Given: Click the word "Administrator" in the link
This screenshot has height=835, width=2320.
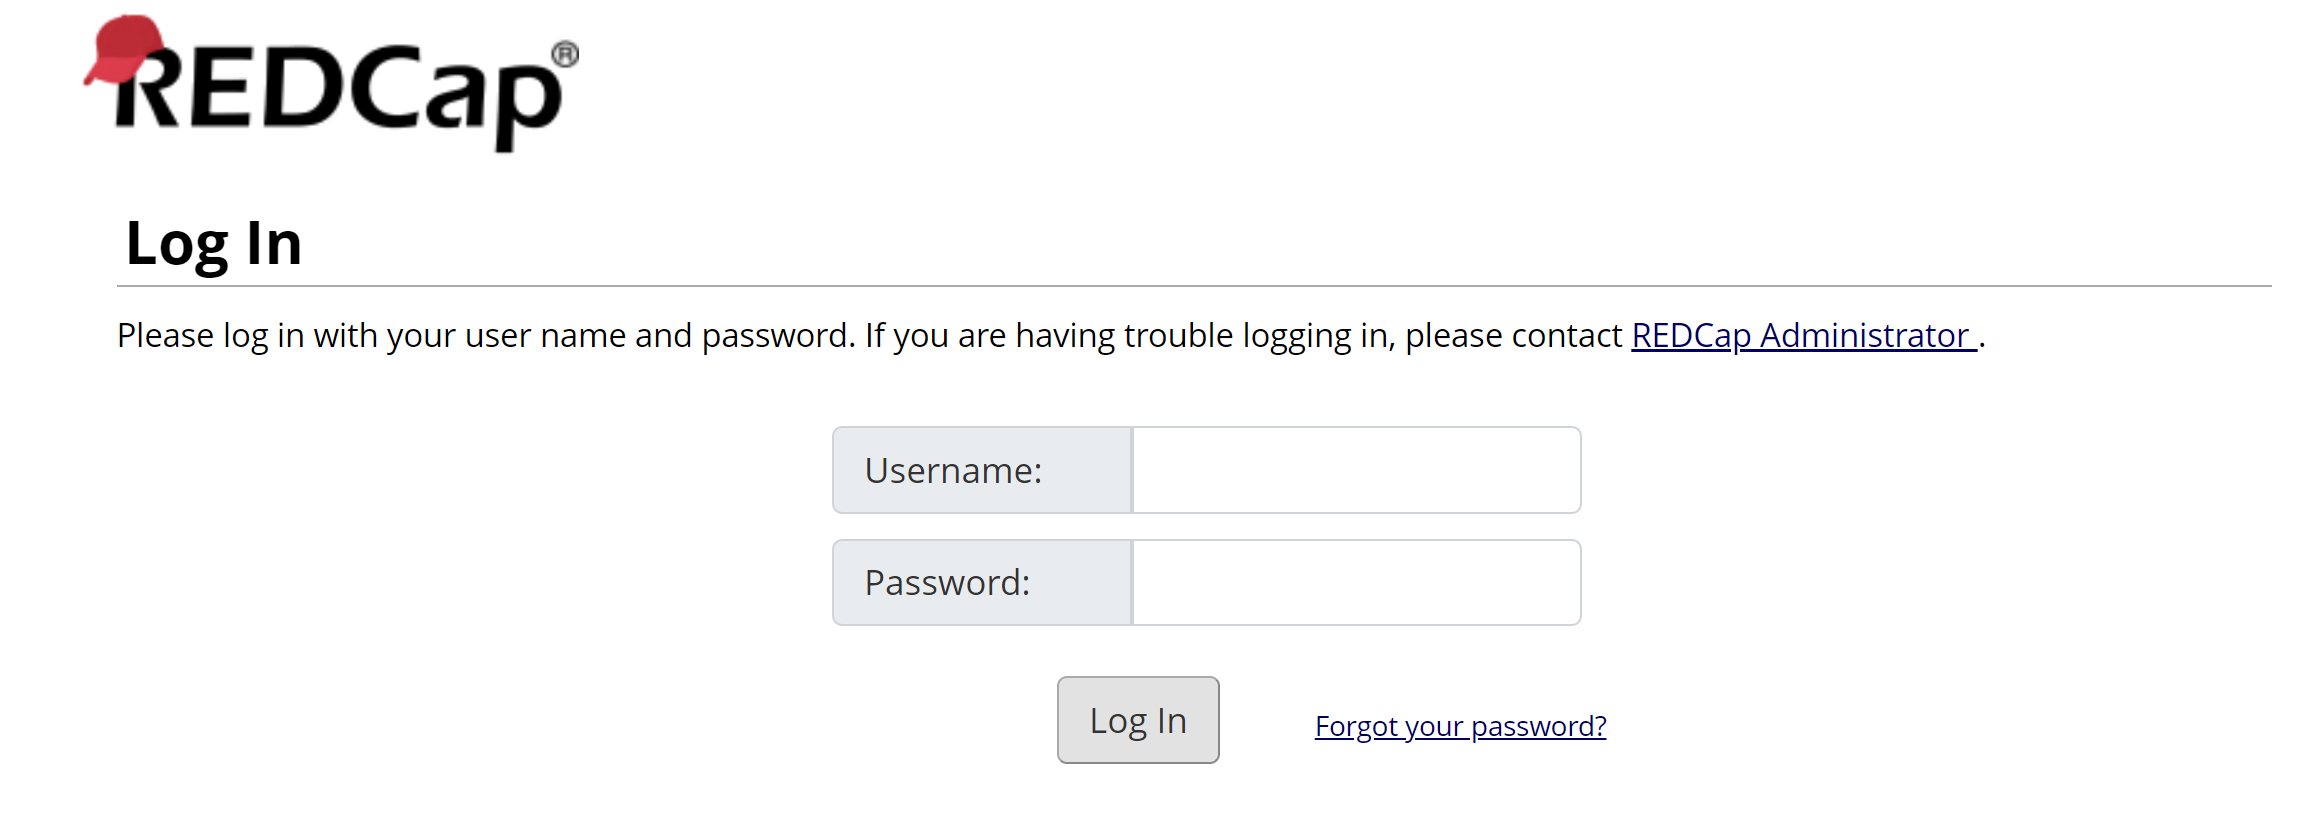Looking at the screenshot, I should click(x=1864, y=336).
